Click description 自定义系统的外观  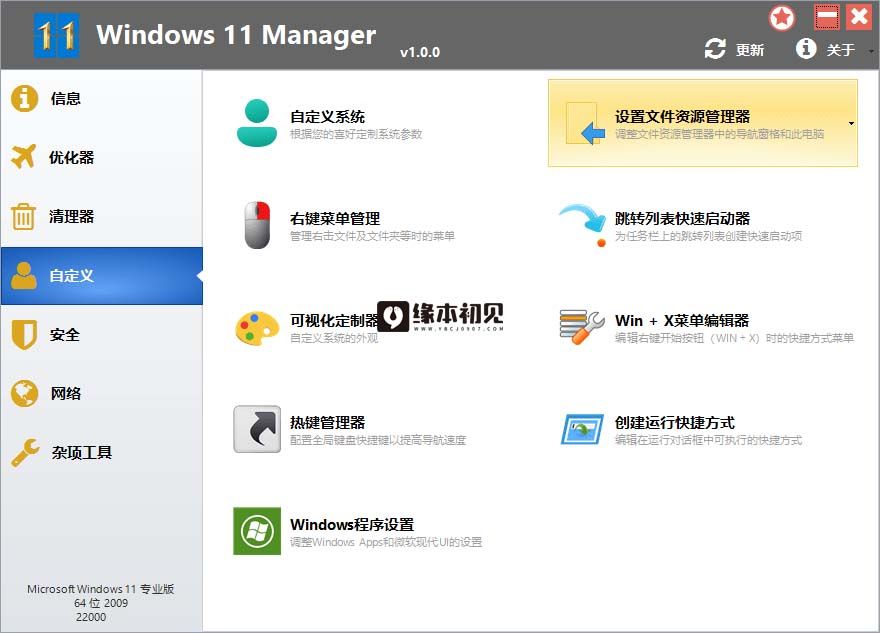334,338
